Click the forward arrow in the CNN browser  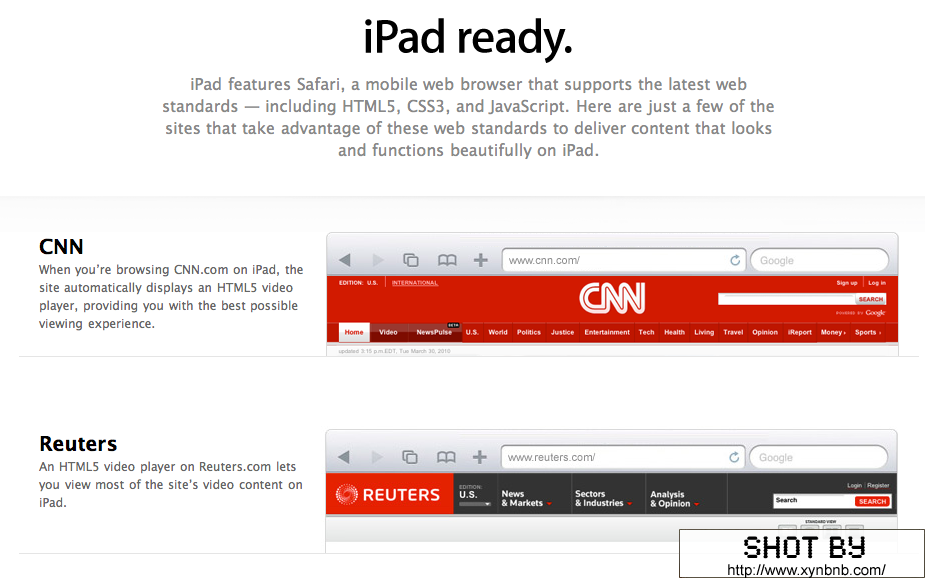378,260
